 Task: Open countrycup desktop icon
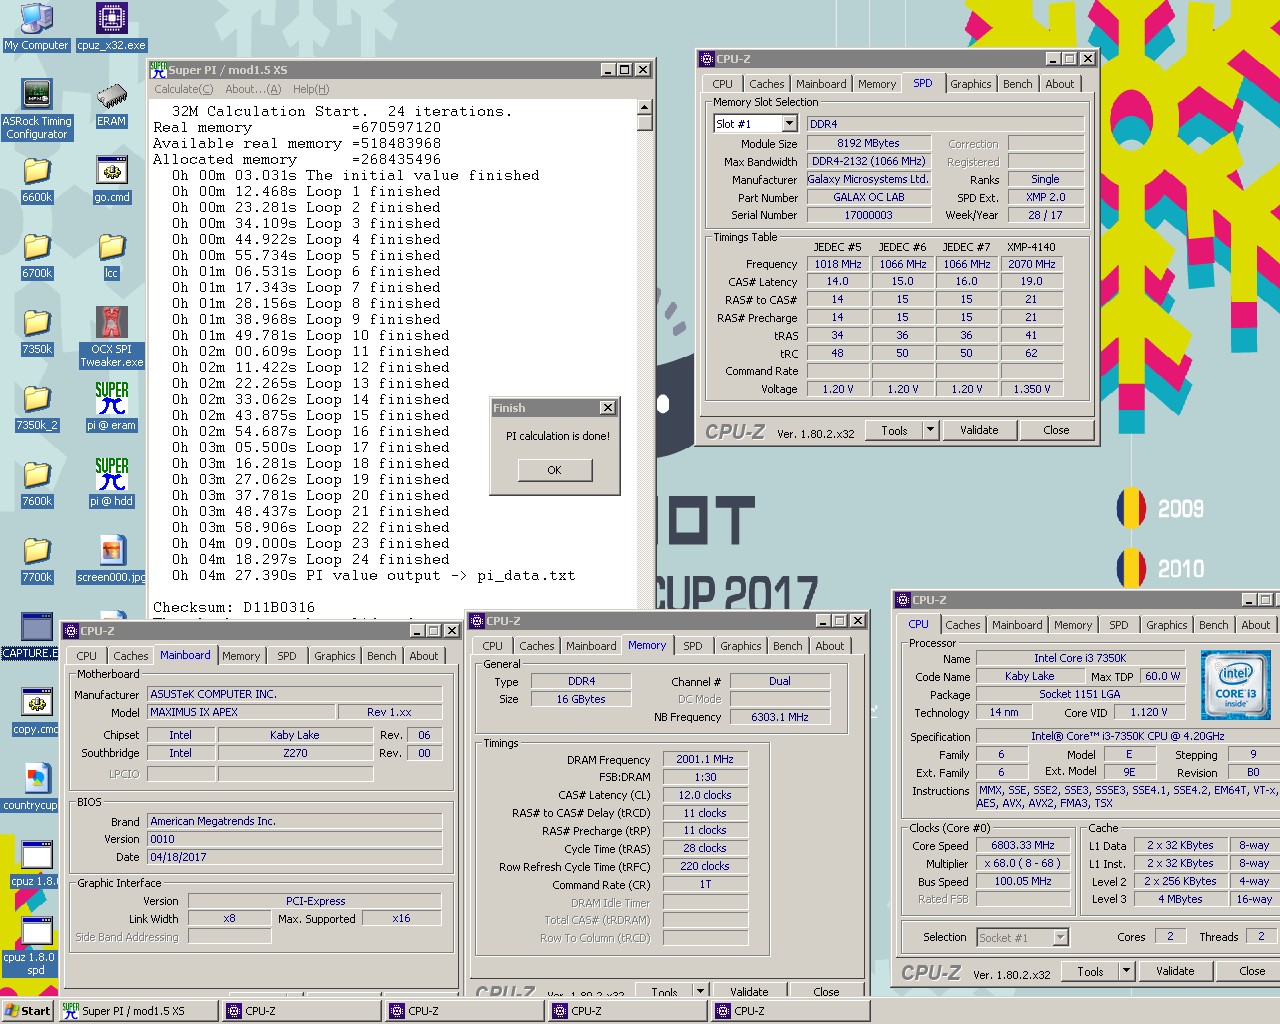coord(31,788)
